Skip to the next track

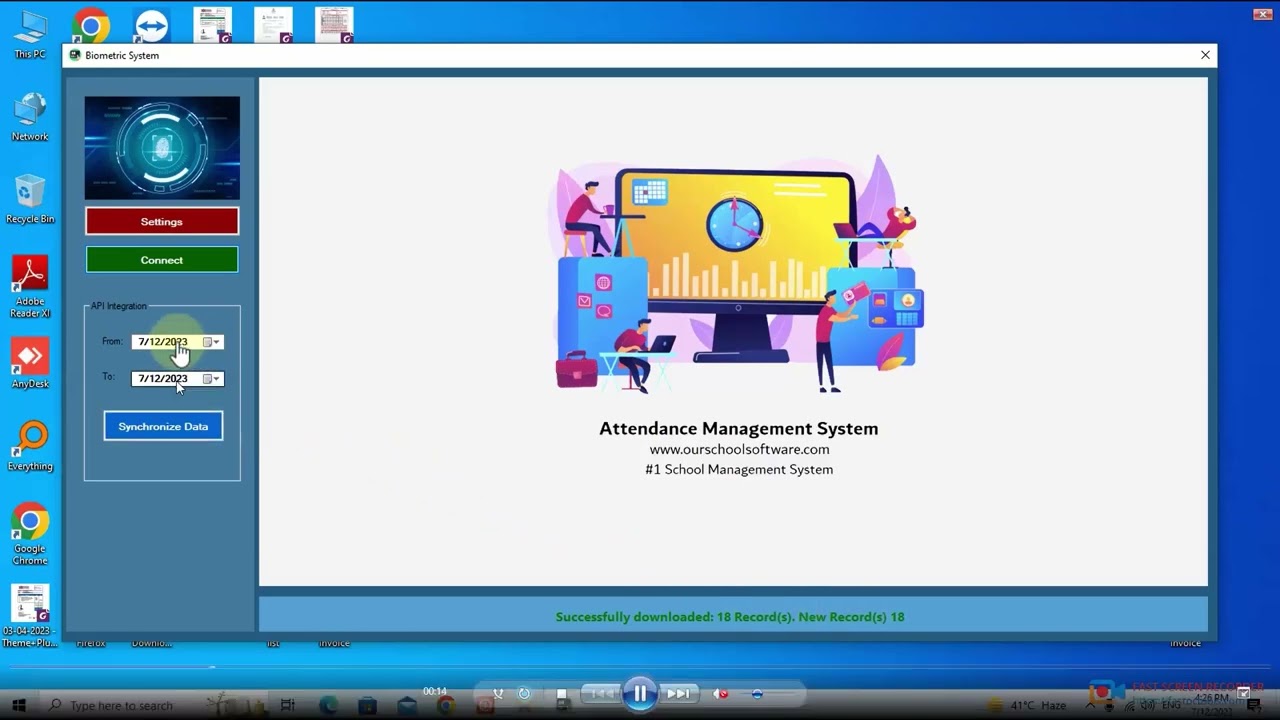coord(678,694)
